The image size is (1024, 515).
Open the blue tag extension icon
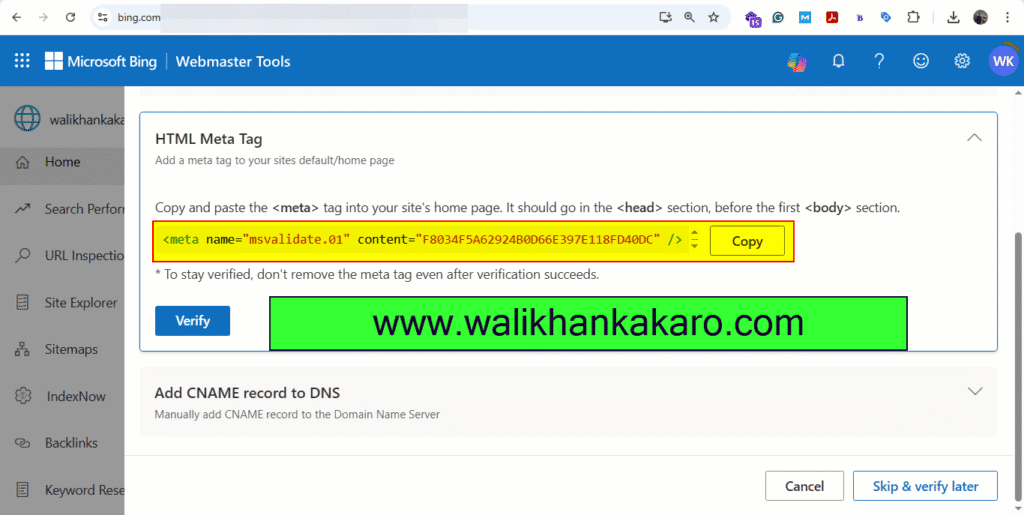point(886,18)
